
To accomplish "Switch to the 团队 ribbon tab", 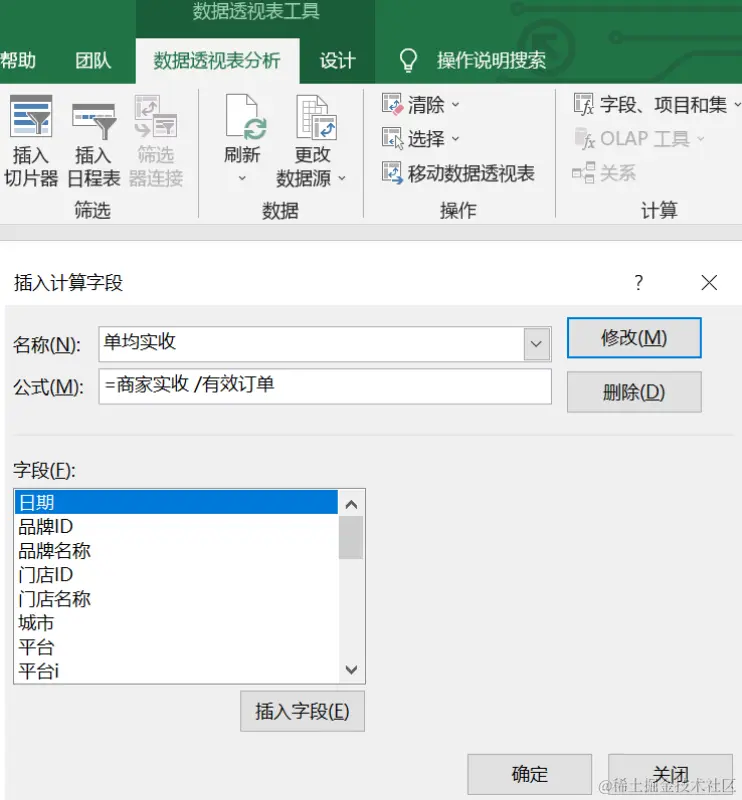I will pos(93,61).
